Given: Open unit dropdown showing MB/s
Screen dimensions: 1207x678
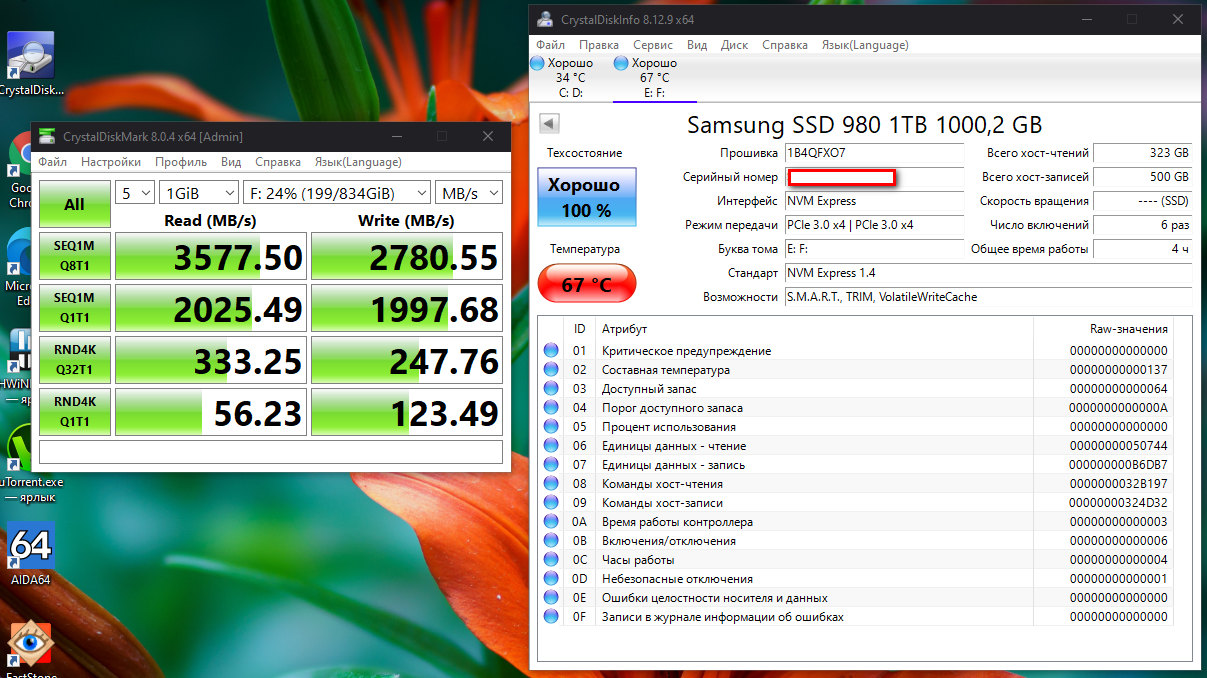Looking at the screenshot, I should (469, 193).
